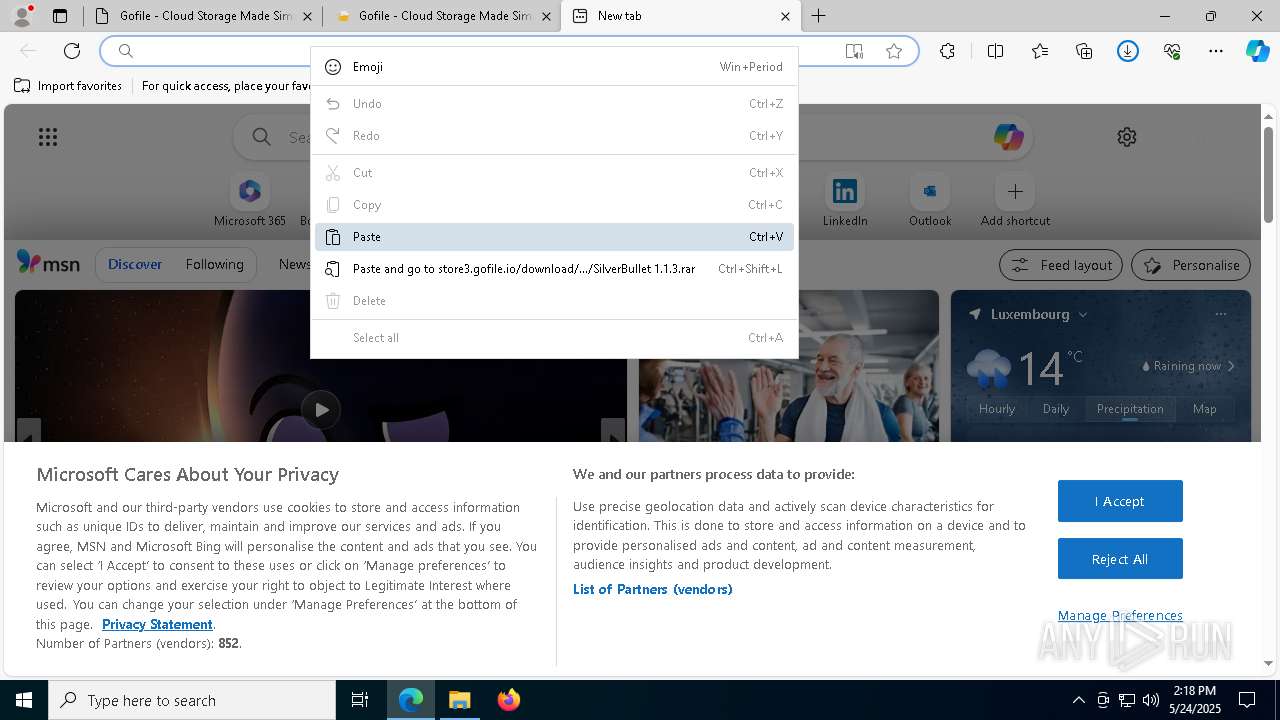Open the LinkedIn shortcut
Screen dimensions: 1280x720
tap(845, 201)
